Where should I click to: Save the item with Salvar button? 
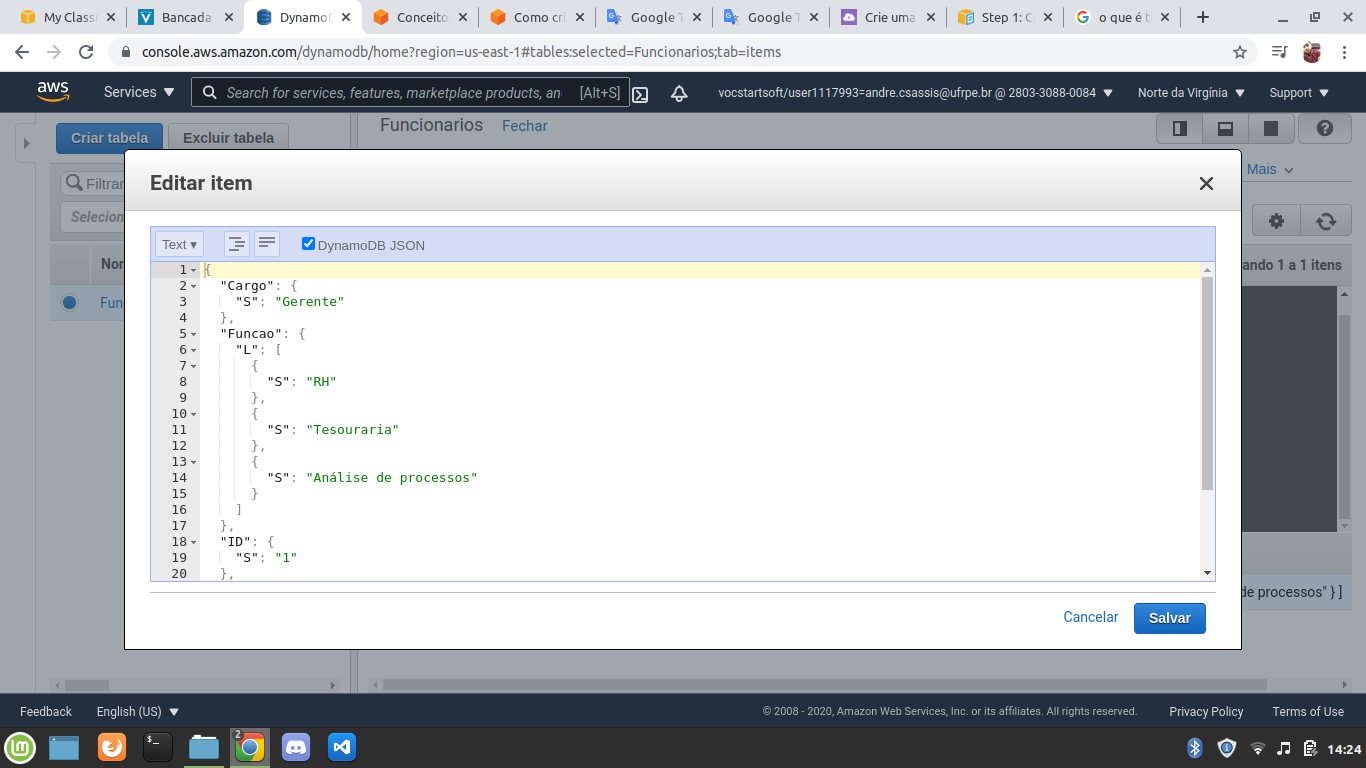pos(1169,618)
